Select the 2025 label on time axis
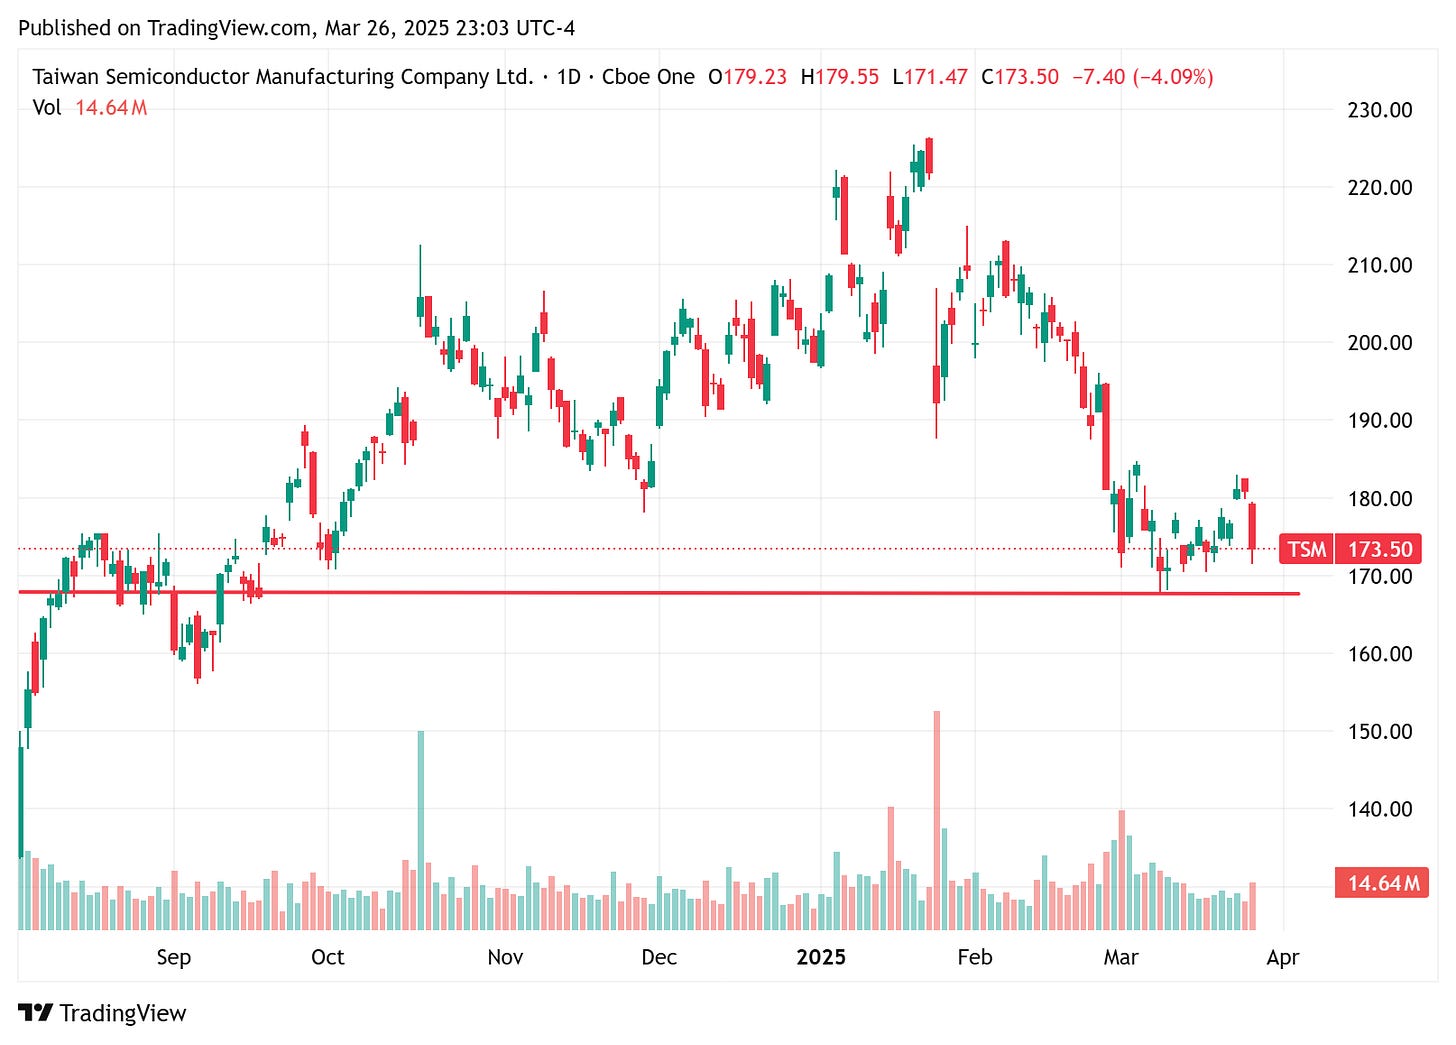The height and width of the screenshot is (1045, 1456). 820,957
